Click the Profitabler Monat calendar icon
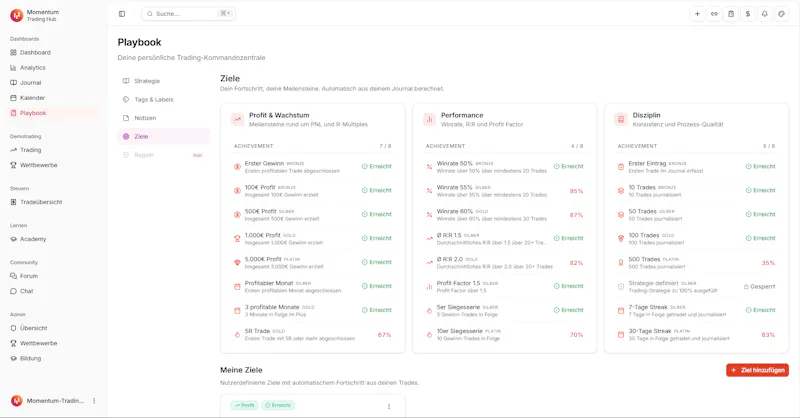The height and width of the screenshot is (418, 800). pyautogui.click(x=237, y=286)
